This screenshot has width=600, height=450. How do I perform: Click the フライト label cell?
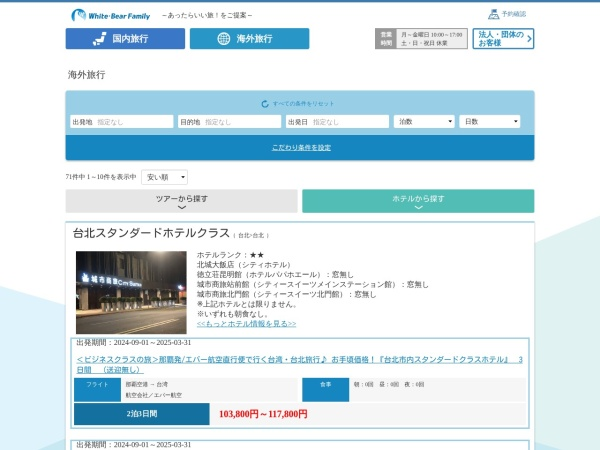(x=97, y=390)
